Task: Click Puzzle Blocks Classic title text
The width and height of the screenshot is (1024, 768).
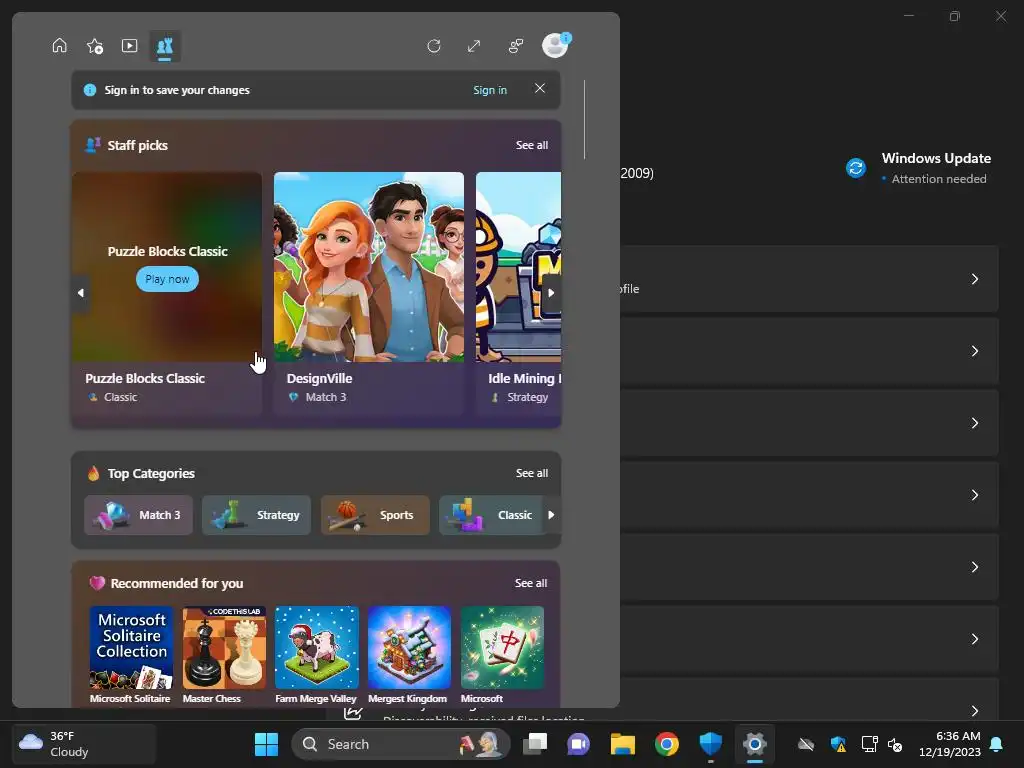Action: 145,378
